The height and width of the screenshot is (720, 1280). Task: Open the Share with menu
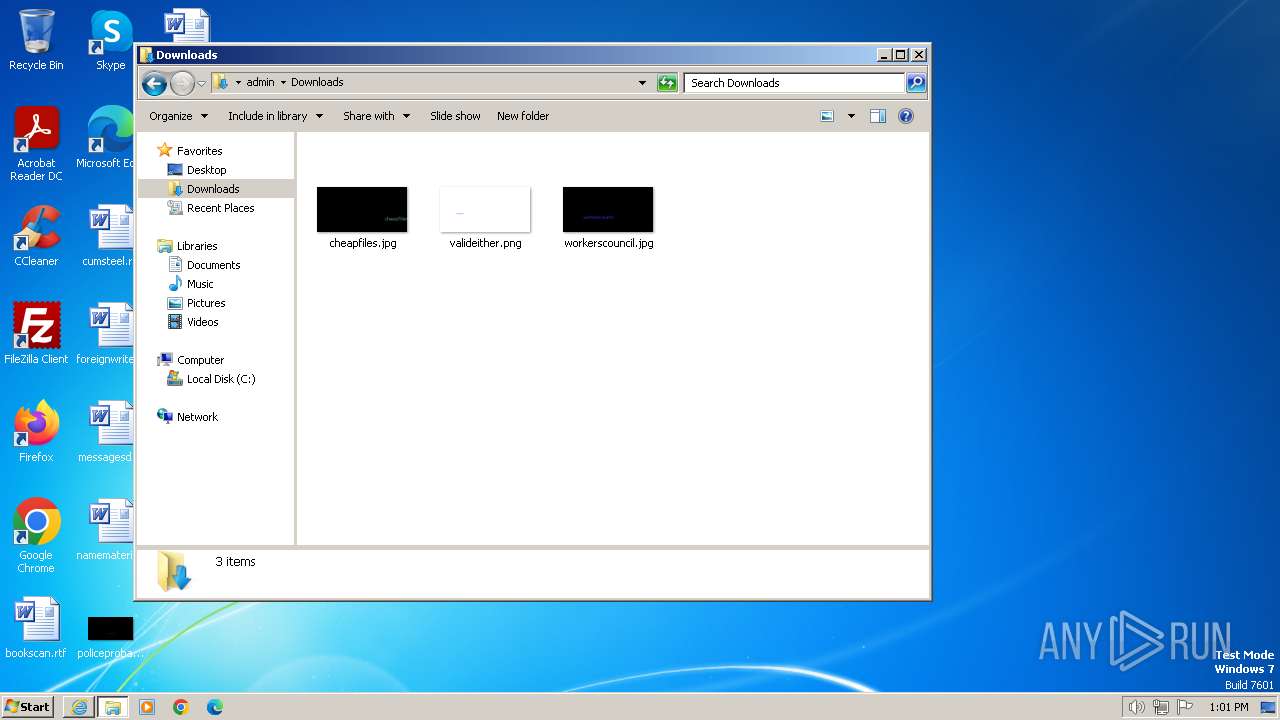pos(376,116)
